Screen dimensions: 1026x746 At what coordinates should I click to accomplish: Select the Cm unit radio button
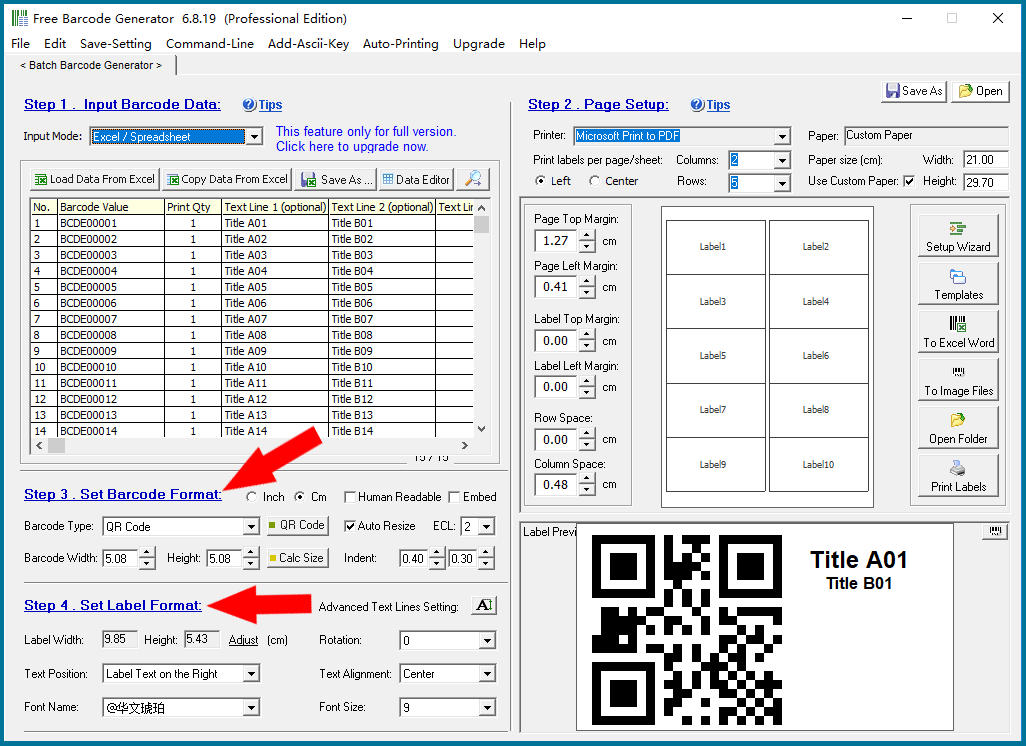300,497
